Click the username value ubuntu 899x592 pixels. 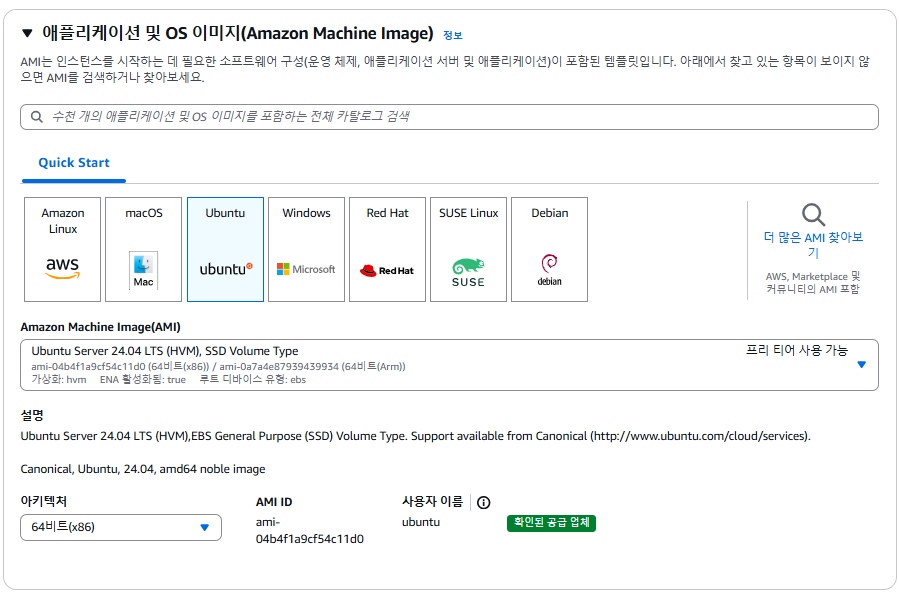421,522
